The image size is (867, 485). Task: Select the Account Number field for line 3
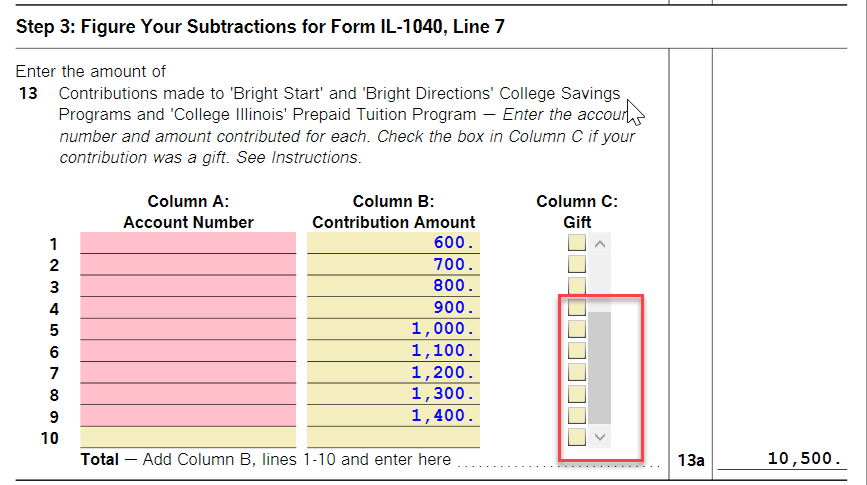tap(188, 286)
